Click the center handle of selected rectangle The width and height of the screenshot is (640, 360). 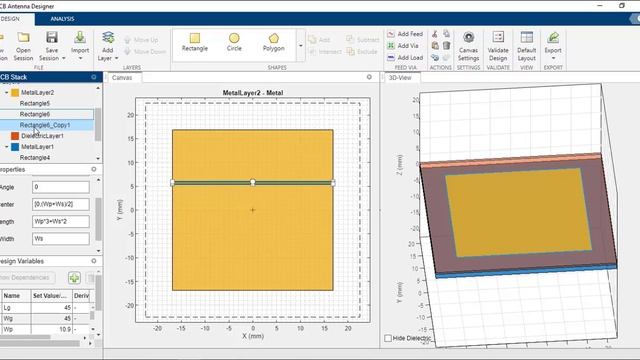pos(253,182)
